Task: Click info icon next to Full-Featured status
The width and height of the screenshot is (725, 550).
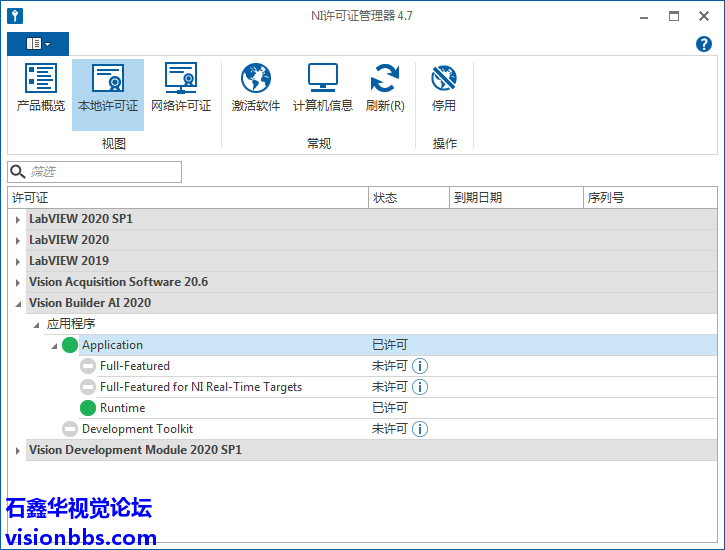Action: (x=420, y=366)
